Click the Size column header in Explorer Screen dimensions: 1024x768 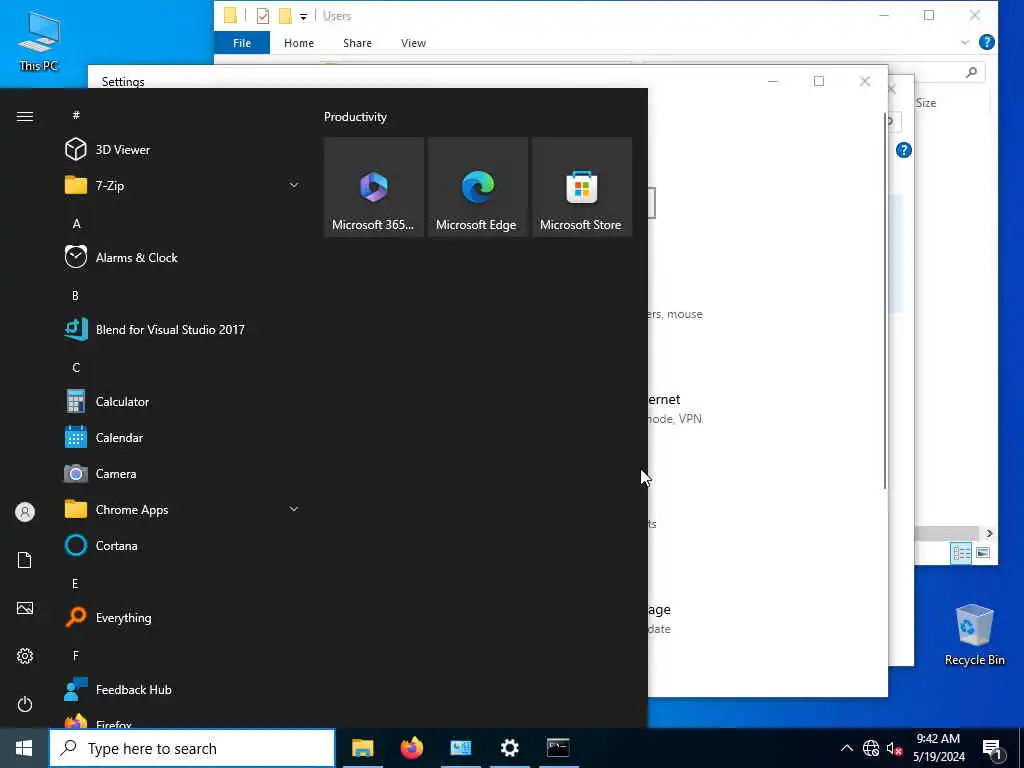925,103
